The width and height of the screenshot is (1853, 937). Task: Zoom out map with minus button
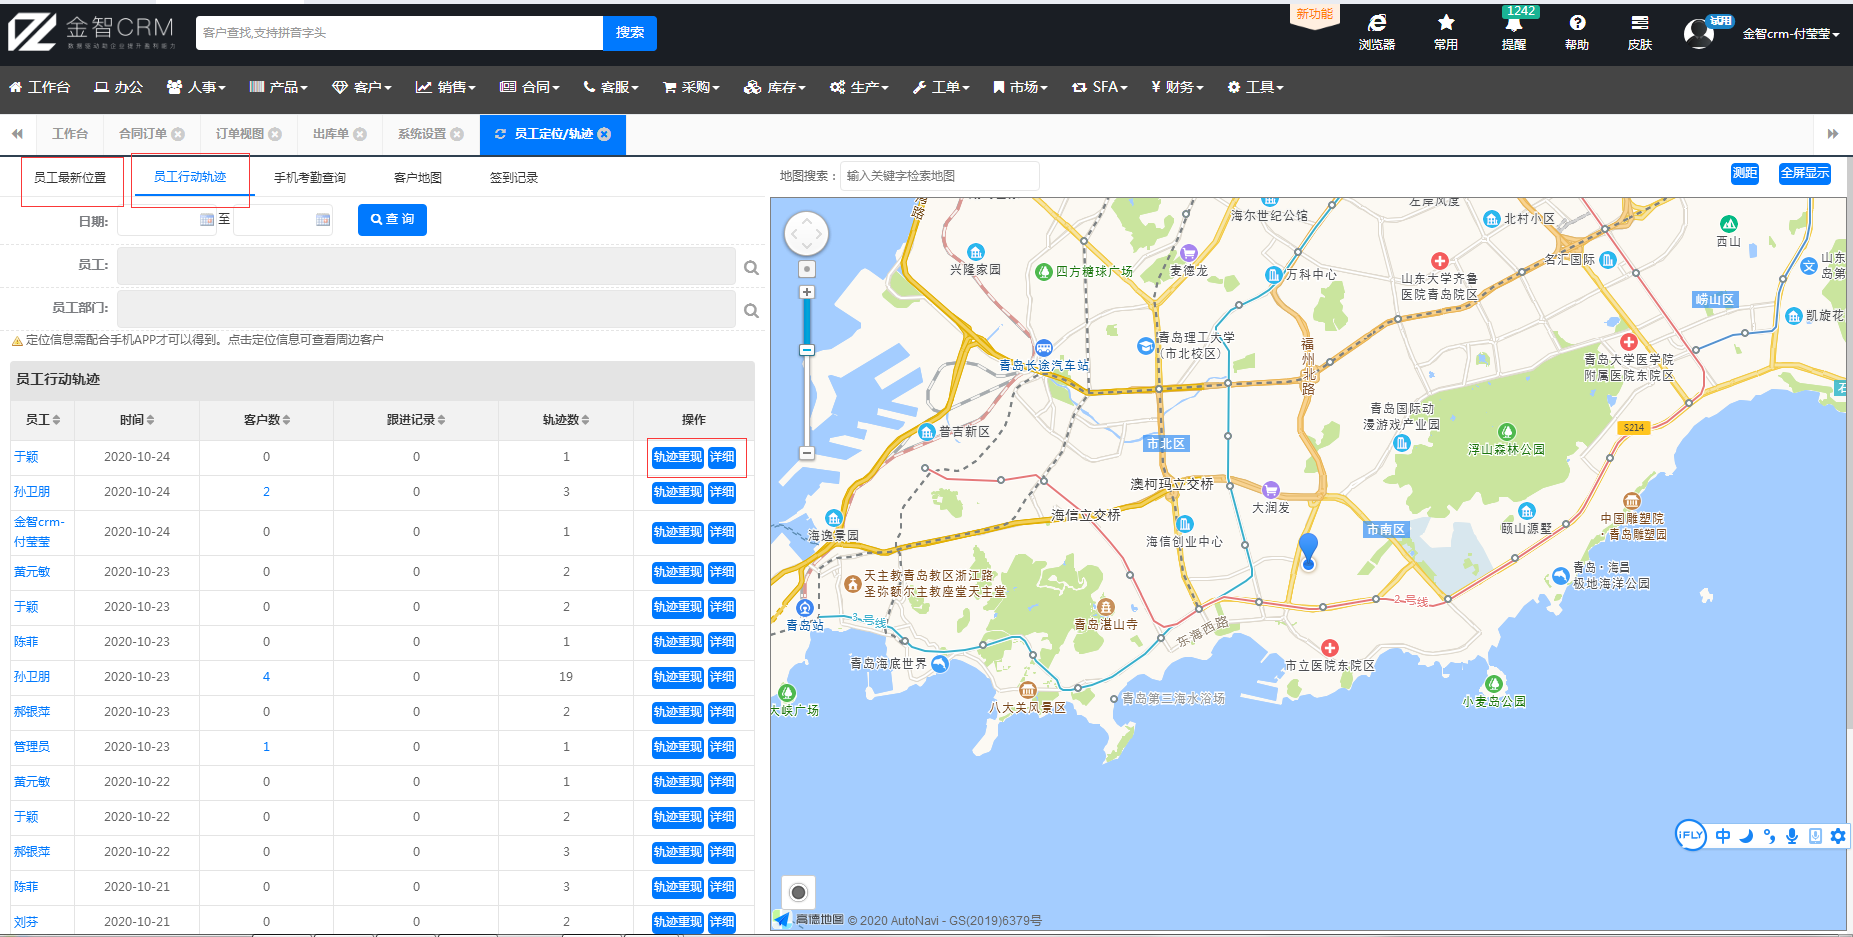pyautogui.click(x=807, y=453)
